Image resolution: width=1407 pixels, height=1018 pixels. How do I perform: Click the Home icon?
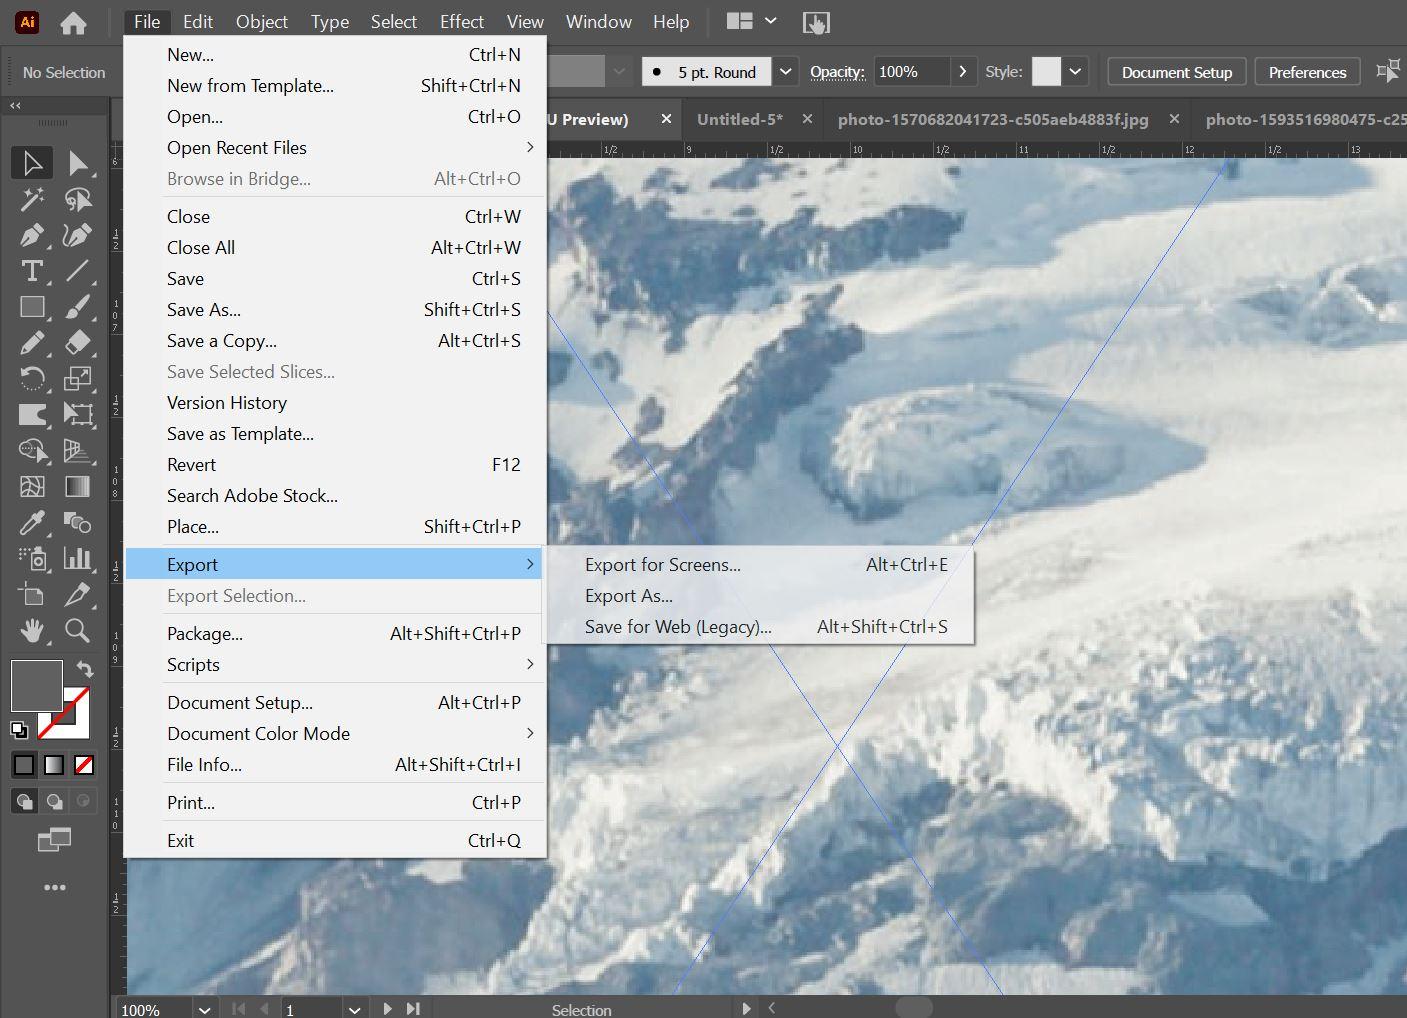pyautogui.click(x=73, y=22)
